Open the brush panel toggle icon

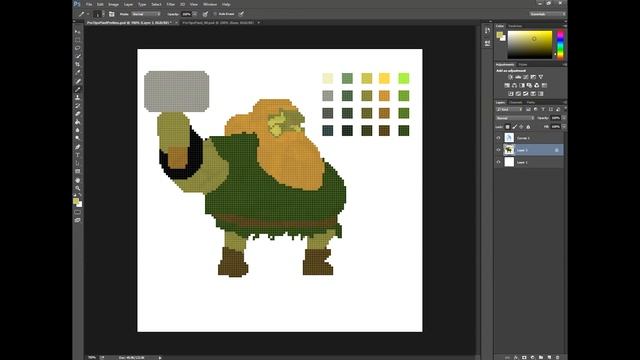pyautogui.click(x=111, y=14)
